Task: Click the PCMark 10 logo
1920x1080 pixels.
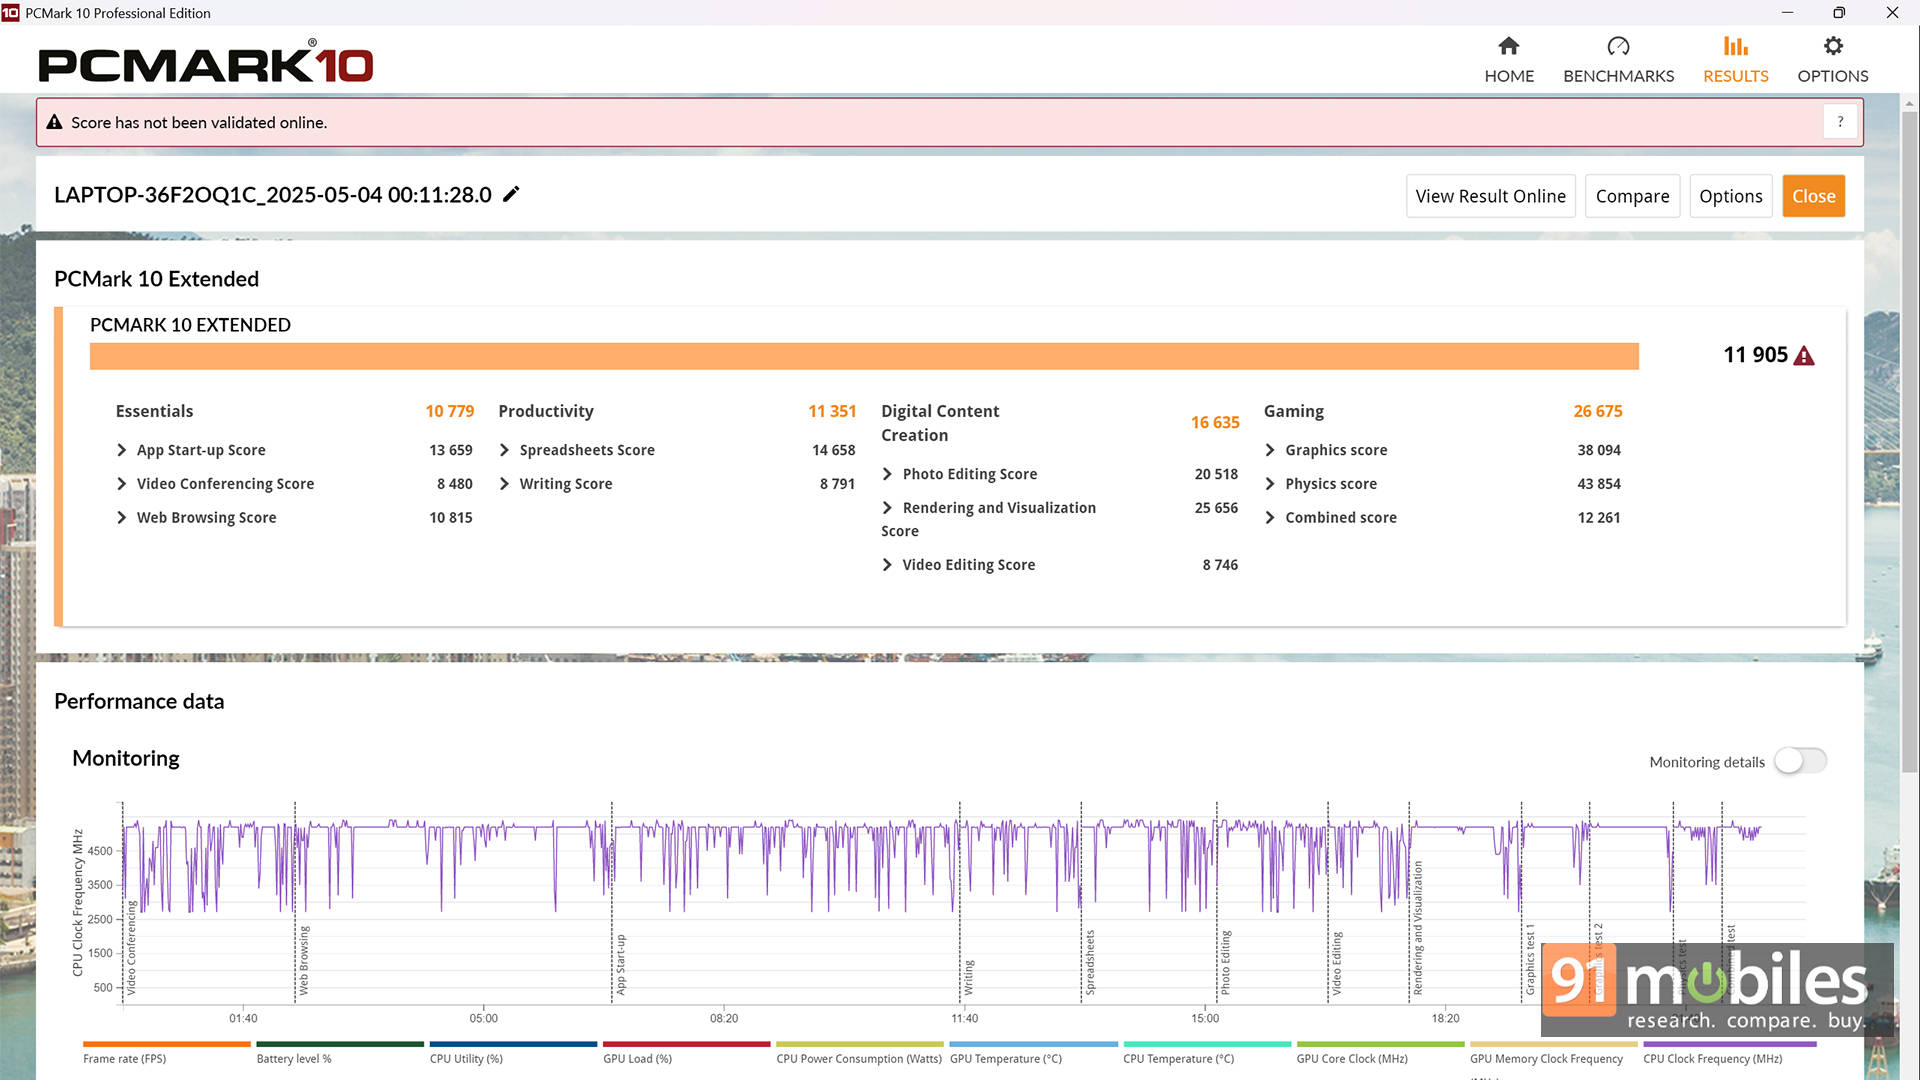Action: [206, 62]
